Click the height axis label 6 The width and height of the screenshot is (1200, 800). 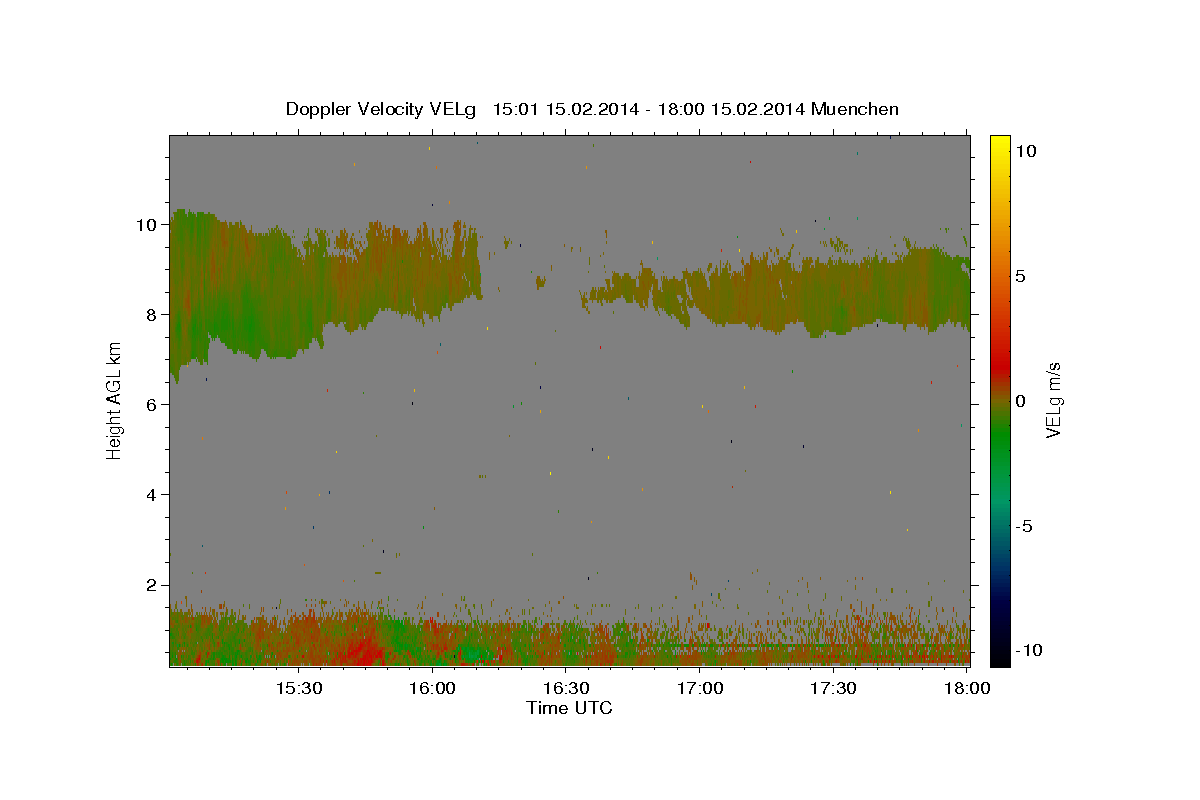154,405
